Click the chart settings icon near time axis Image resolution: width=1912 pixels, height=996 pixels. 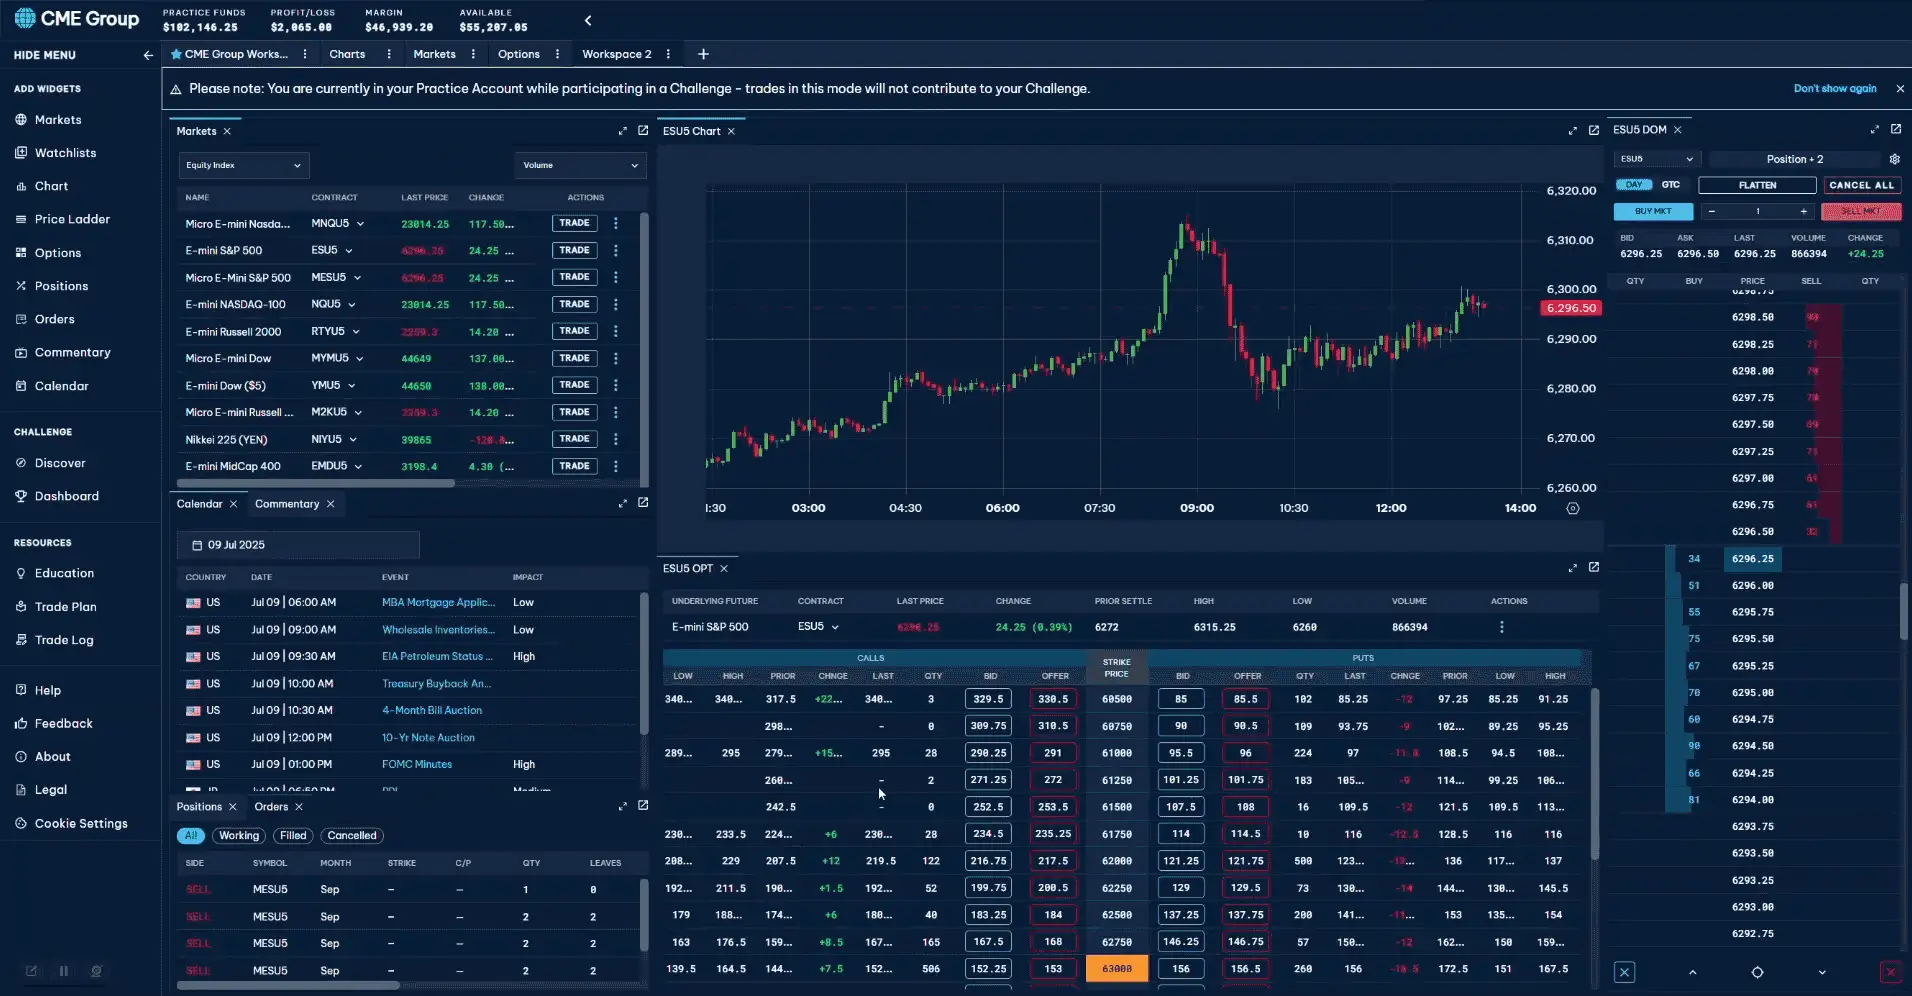1572,508
